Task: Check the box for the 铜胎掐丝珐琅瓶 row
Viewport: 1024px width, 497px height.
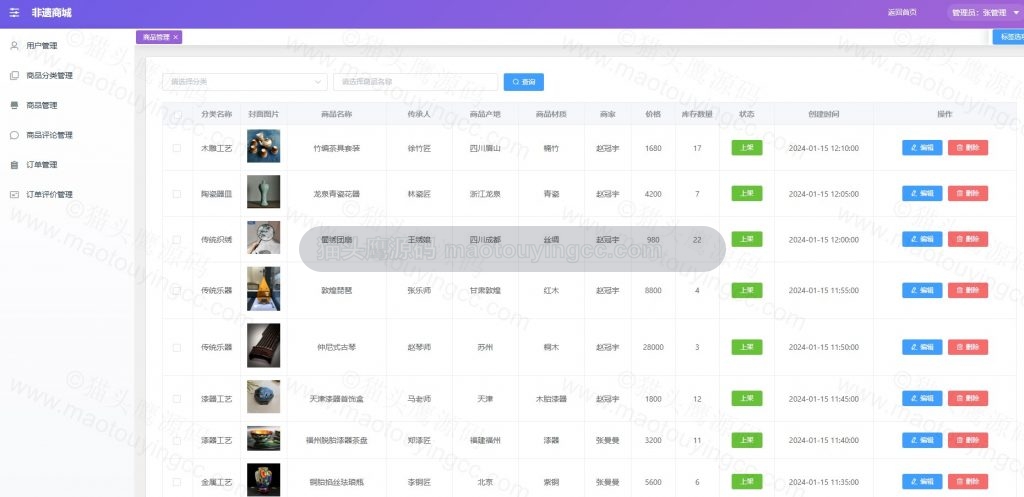Action: point(177,482)
